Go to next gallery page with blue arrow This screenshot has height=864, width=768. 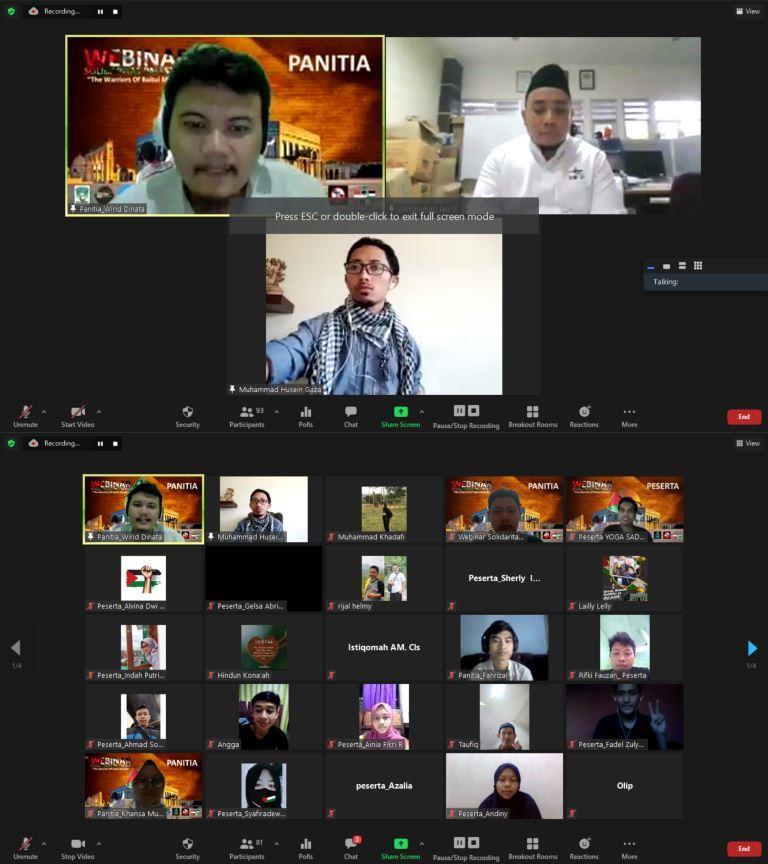click(752, 648)
